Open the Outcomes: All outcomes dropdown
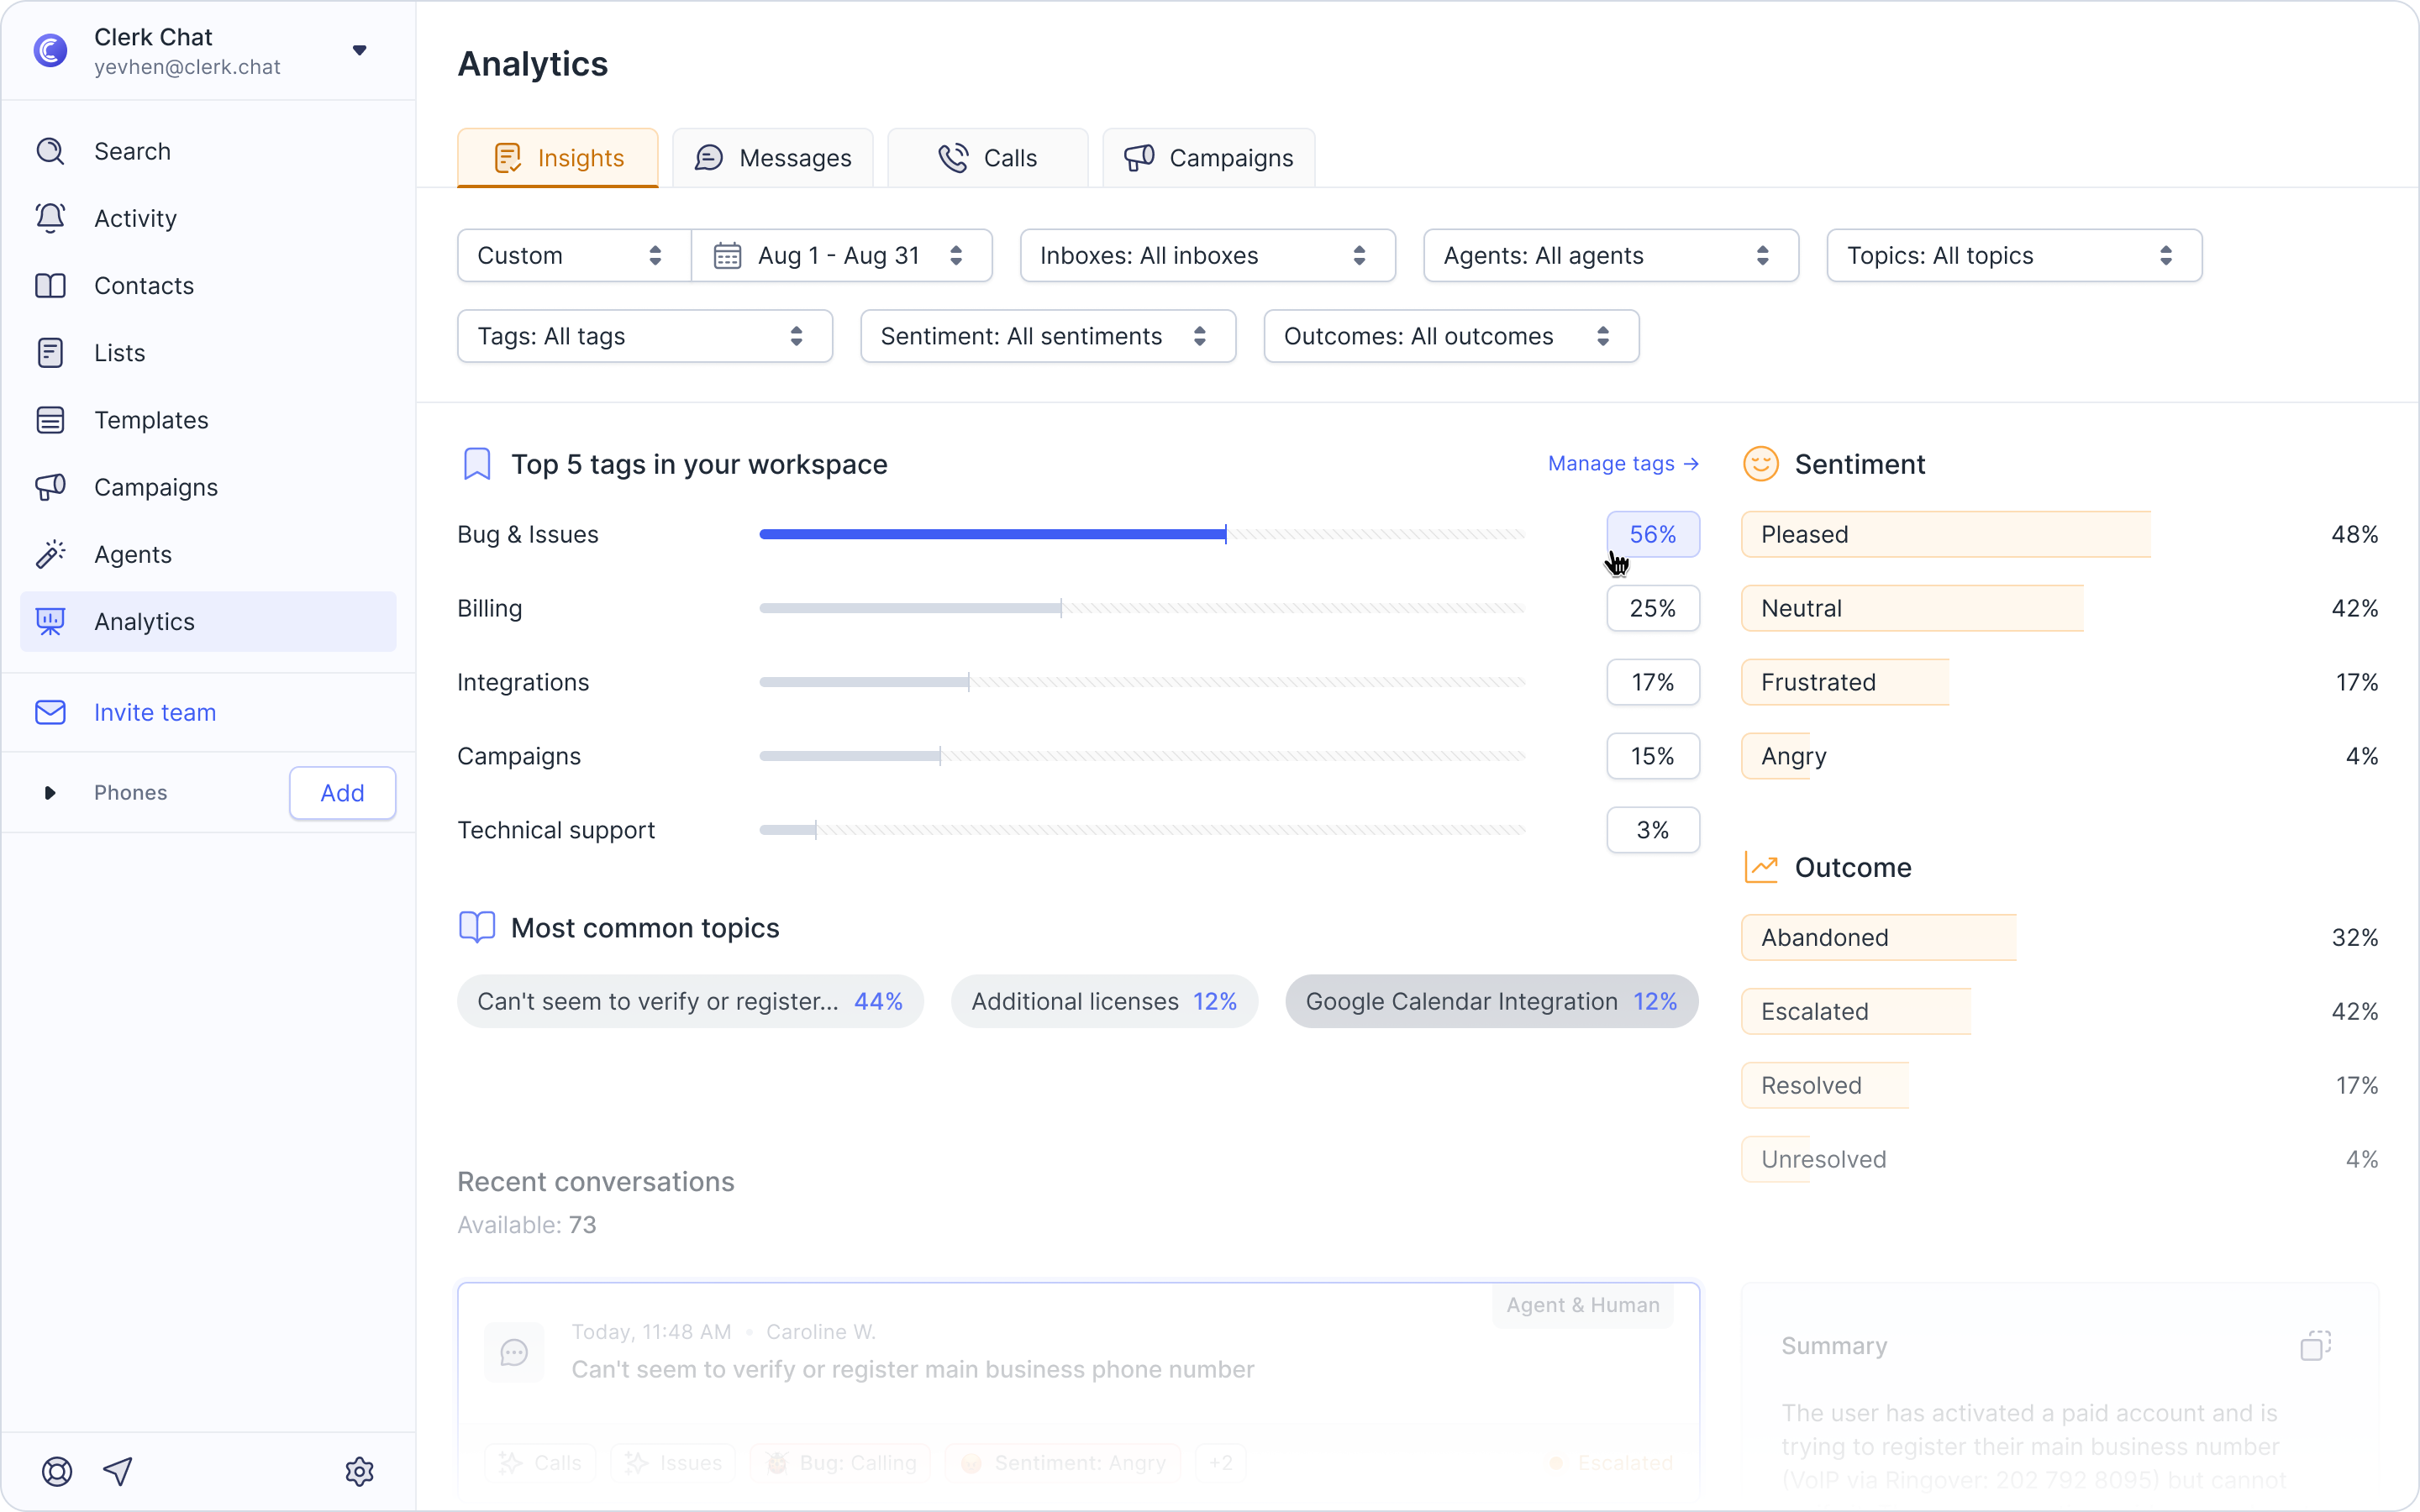This screenshot has width=2420, height=1512. coord(1451,336)
